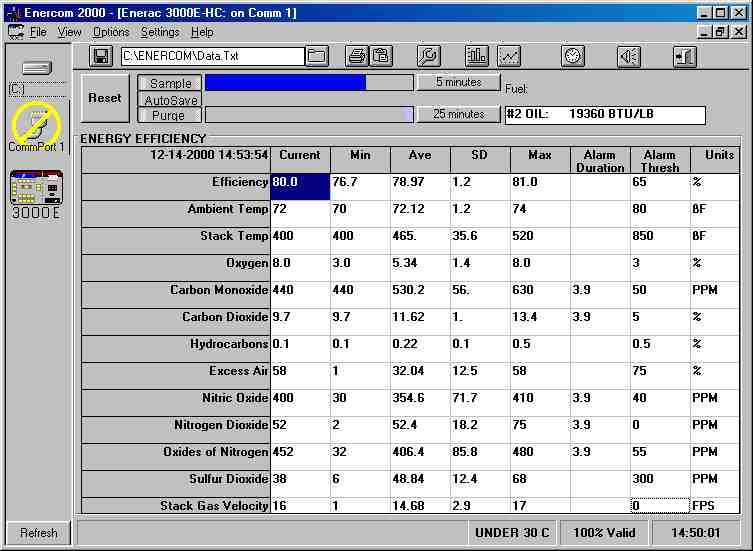Image resolution: width=753 pixels, height=551 pixels.
Task: Click the speaker alarm sound icon
Action: (x=628, y=56)
